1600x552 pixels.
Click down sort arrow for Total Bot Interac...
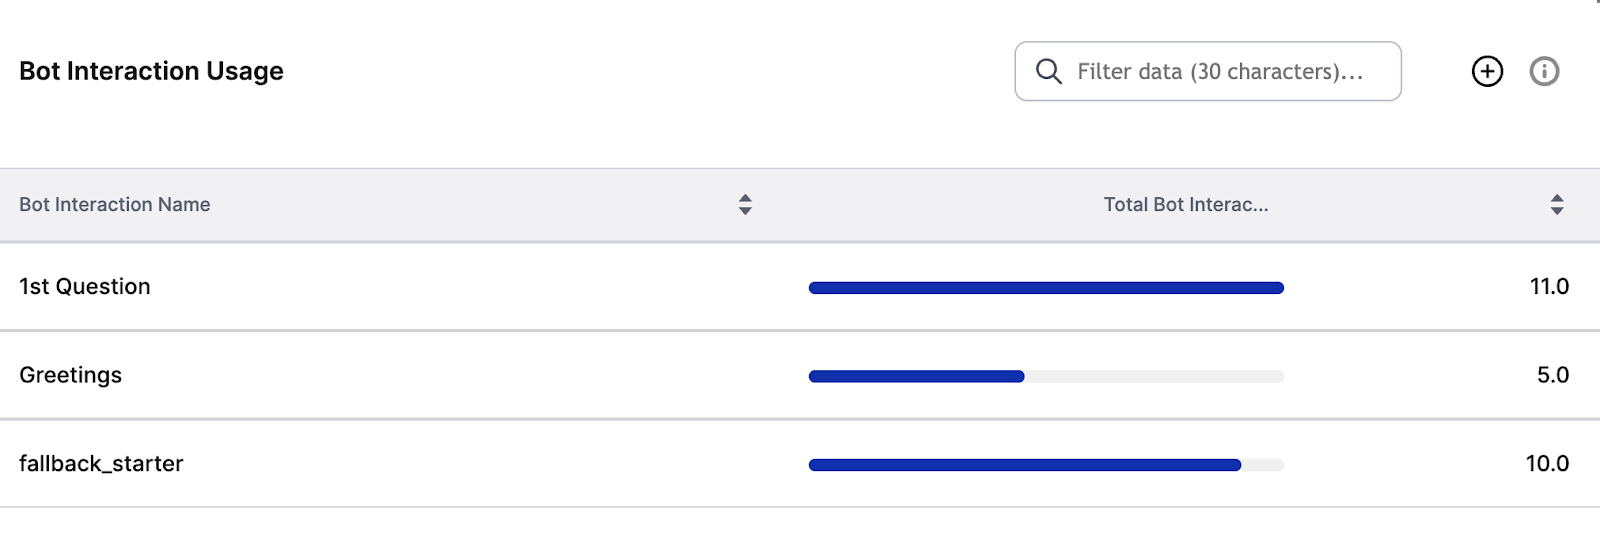point(1557,211)
